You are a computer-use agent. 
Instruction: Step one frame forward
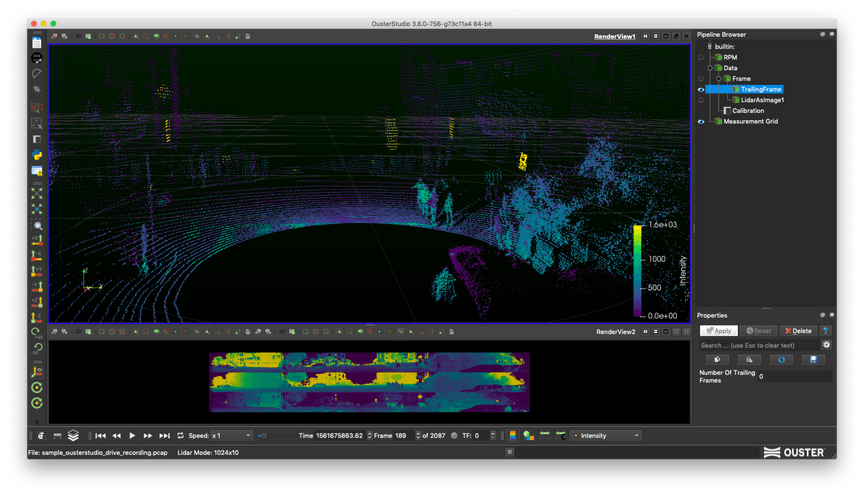(148, 435)
